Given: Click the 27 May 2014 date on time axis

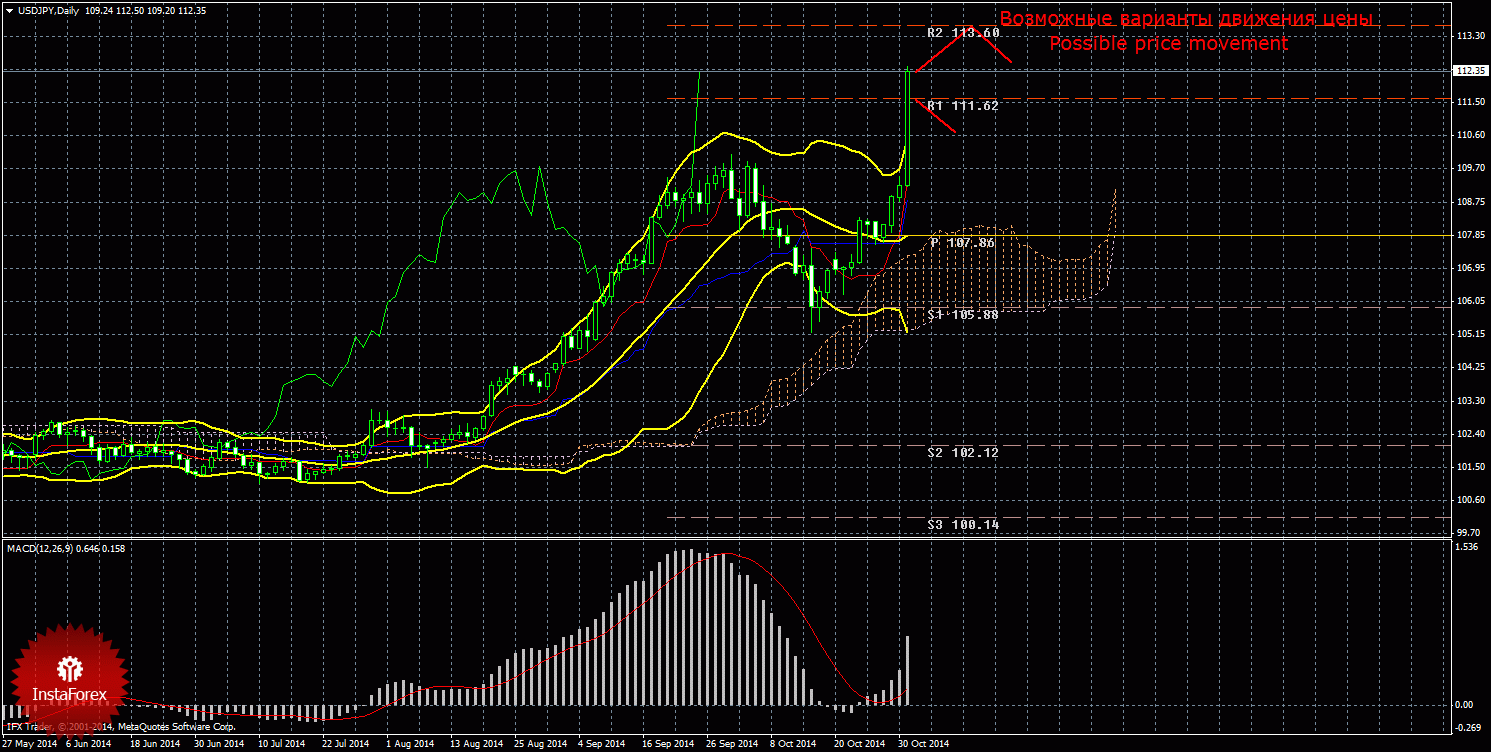Looking at the screenshot, I should tap(29, 743).
